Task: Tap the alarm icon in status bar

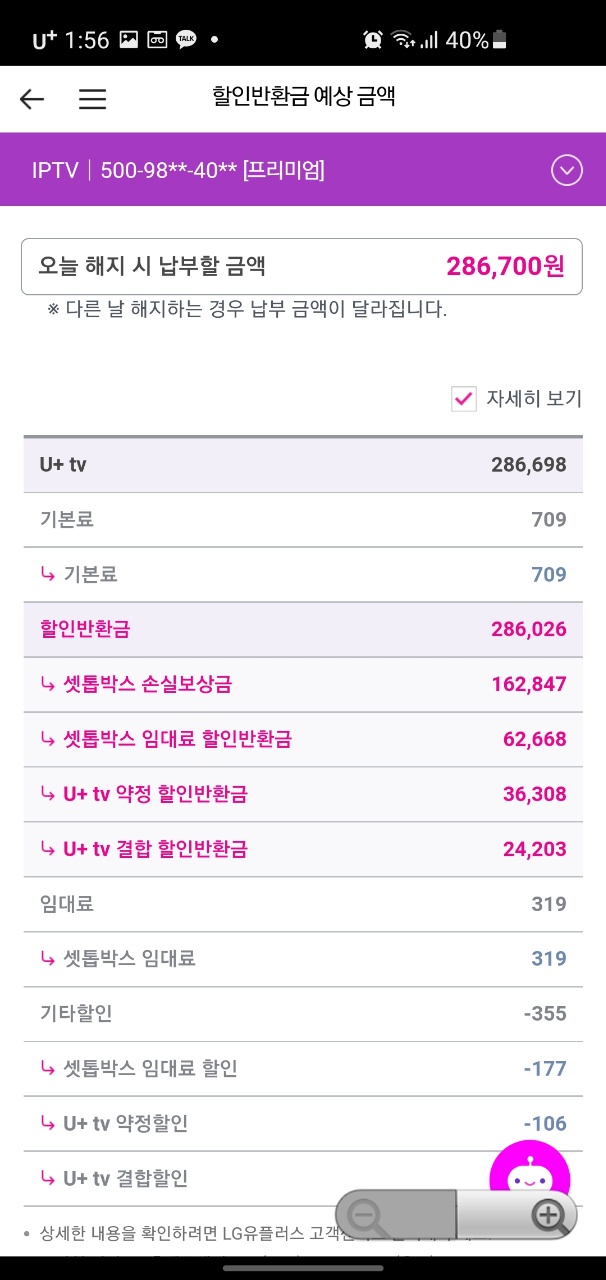Action: click(373, 40)
